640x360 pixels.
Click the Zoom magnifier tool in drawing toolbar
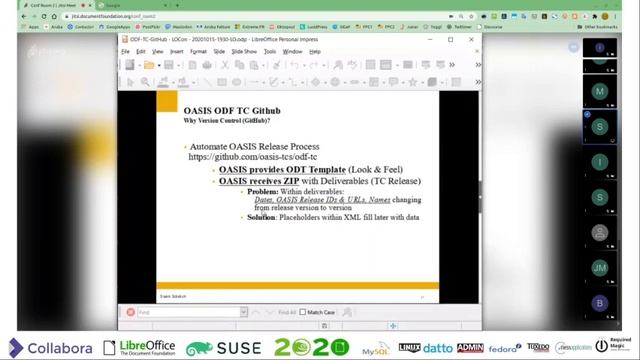145,82
